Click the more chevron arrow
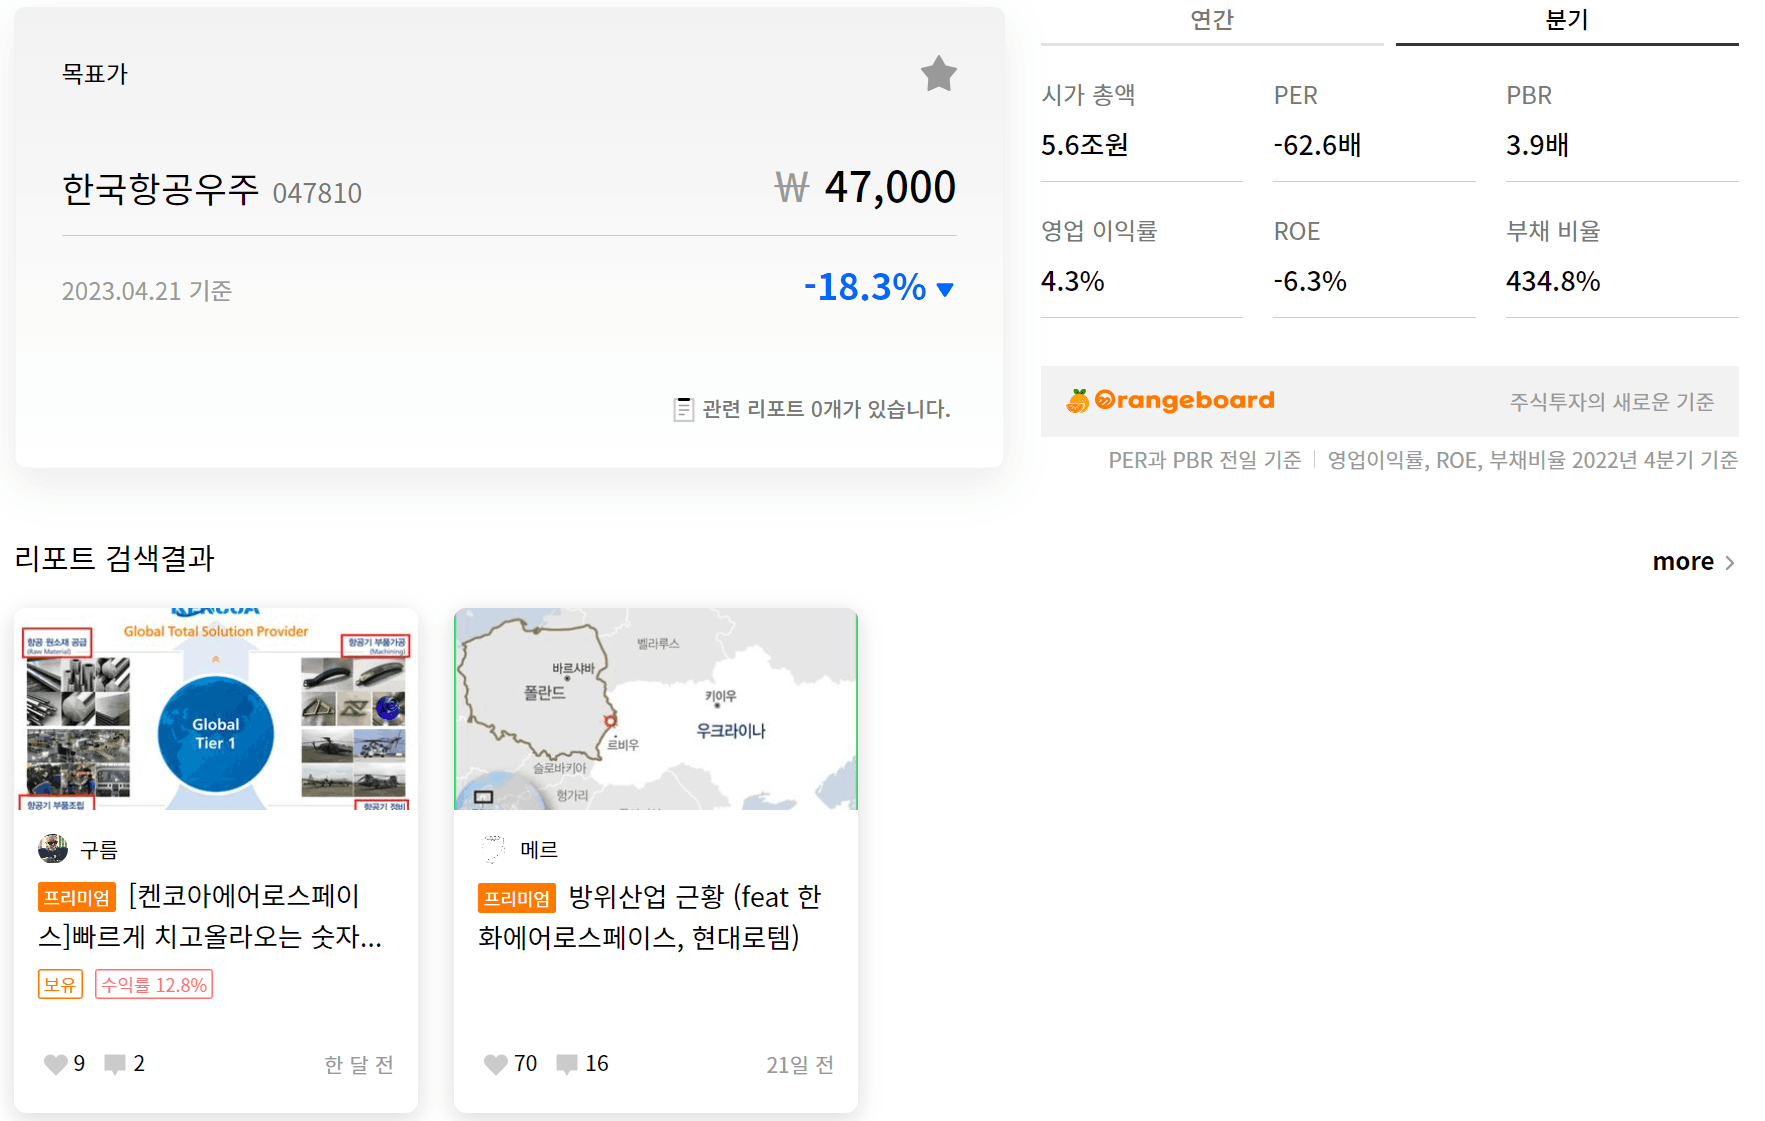1765x1121 pixels. click(1730, 563)
